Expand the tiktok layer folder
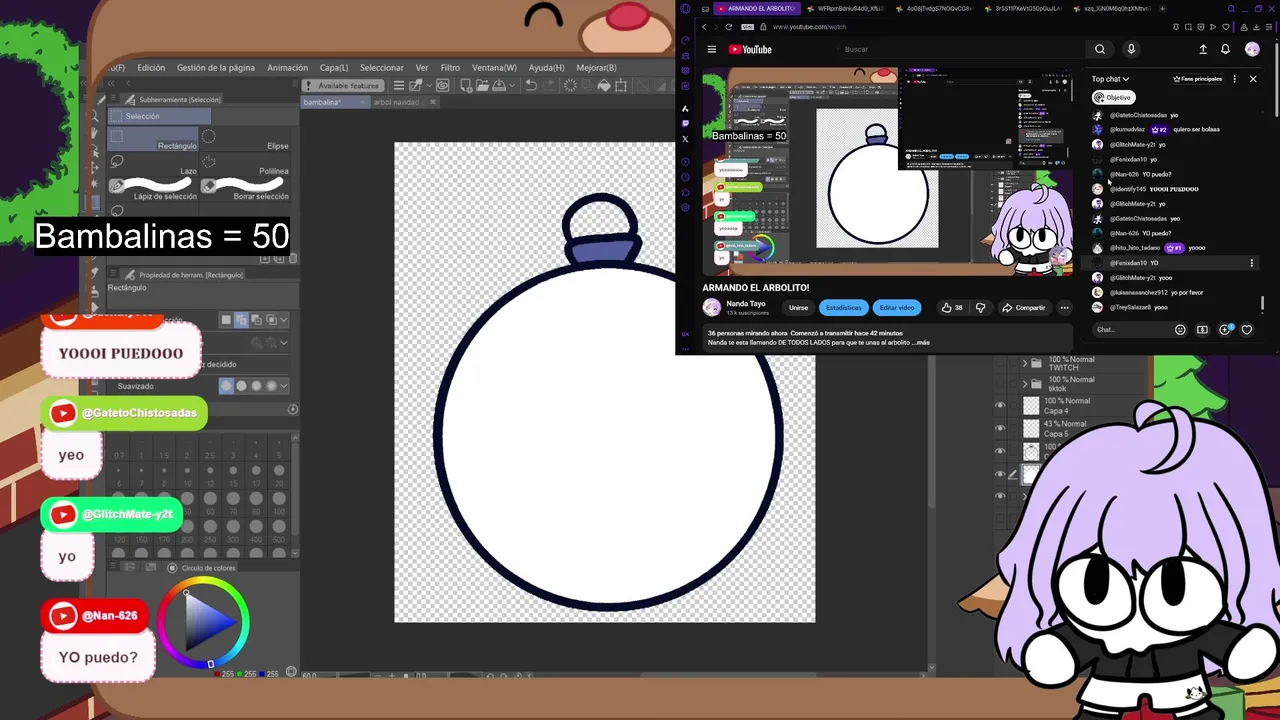Screen dimensions: 1280x720 pyautogui.click(x=1024, y=383)
